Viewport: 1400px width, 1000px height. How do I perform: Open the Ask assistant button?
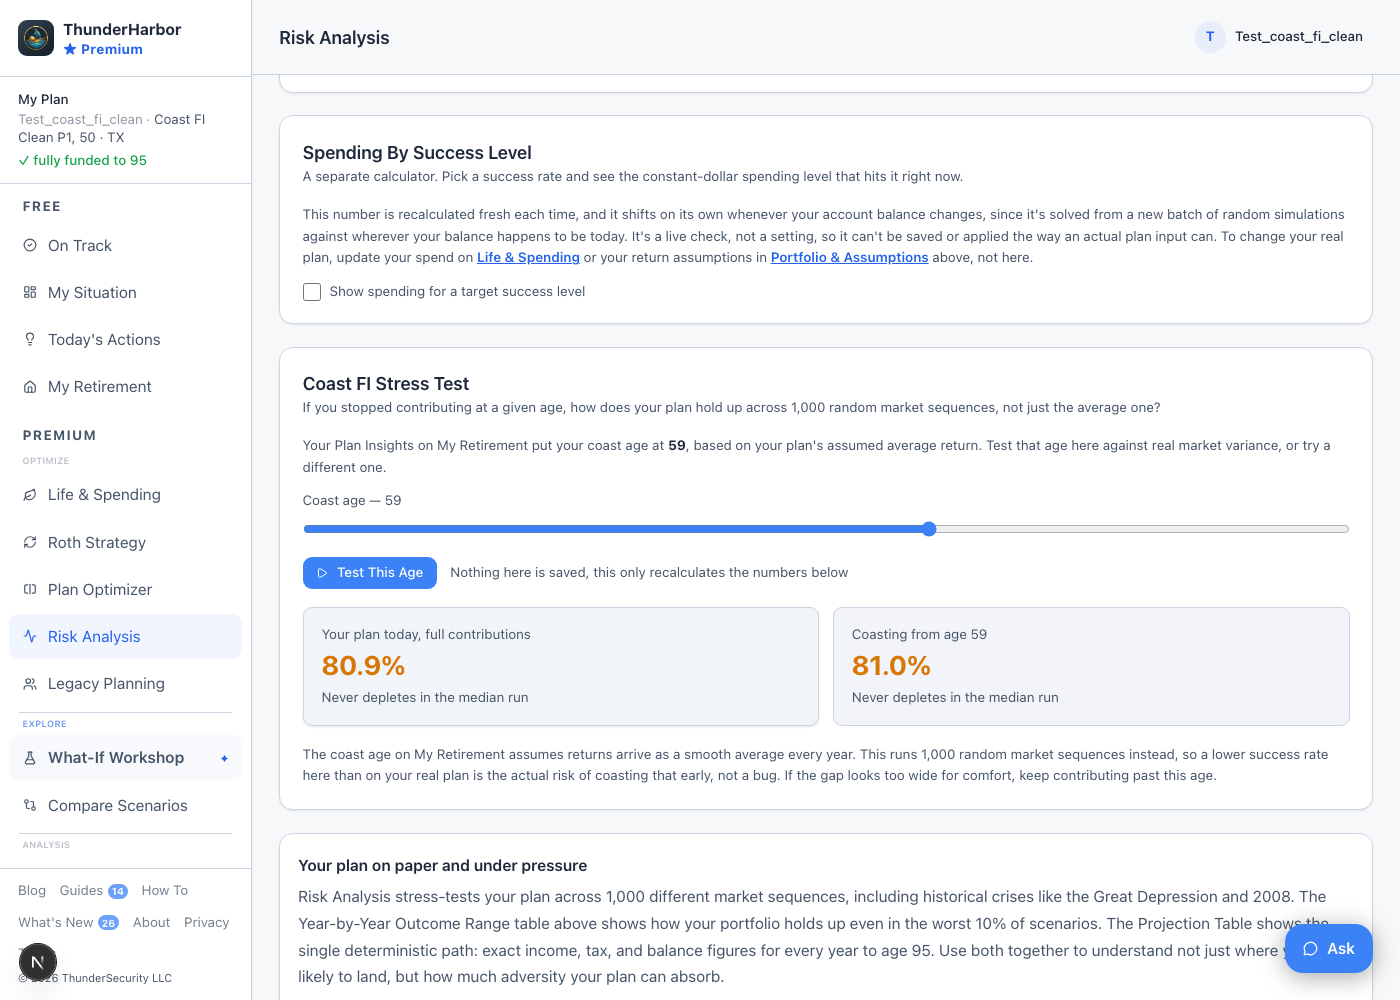(1328, 949)
